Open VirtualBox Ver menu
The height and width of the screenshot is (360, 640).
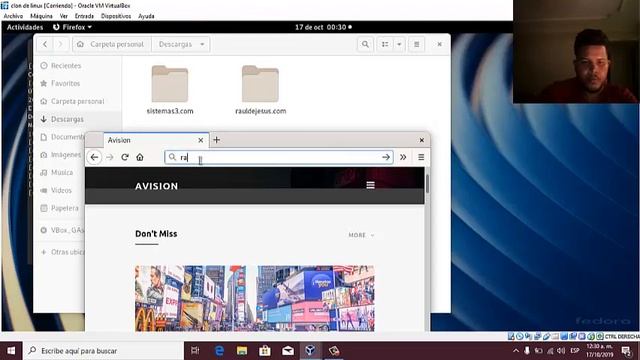click(64, 16)
